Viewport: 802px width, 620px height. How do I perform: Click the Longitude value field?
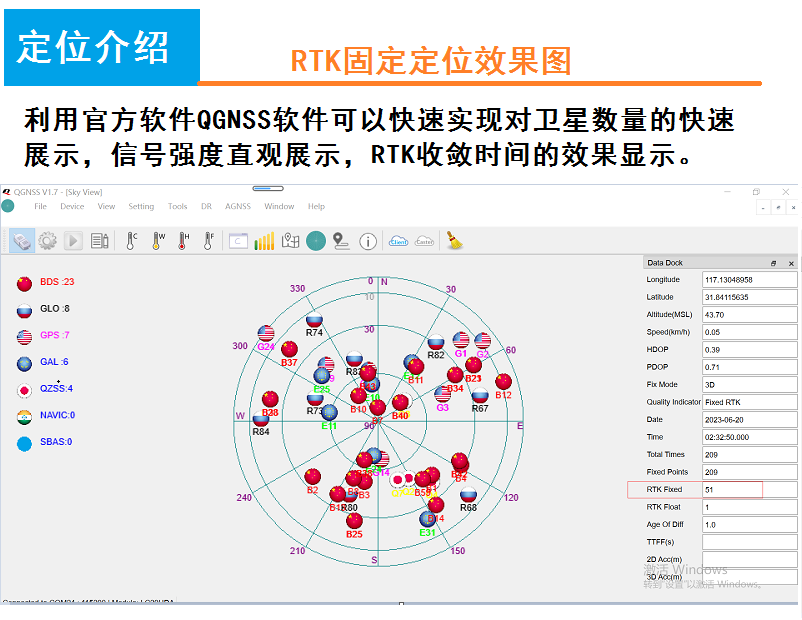pos(749,280)
